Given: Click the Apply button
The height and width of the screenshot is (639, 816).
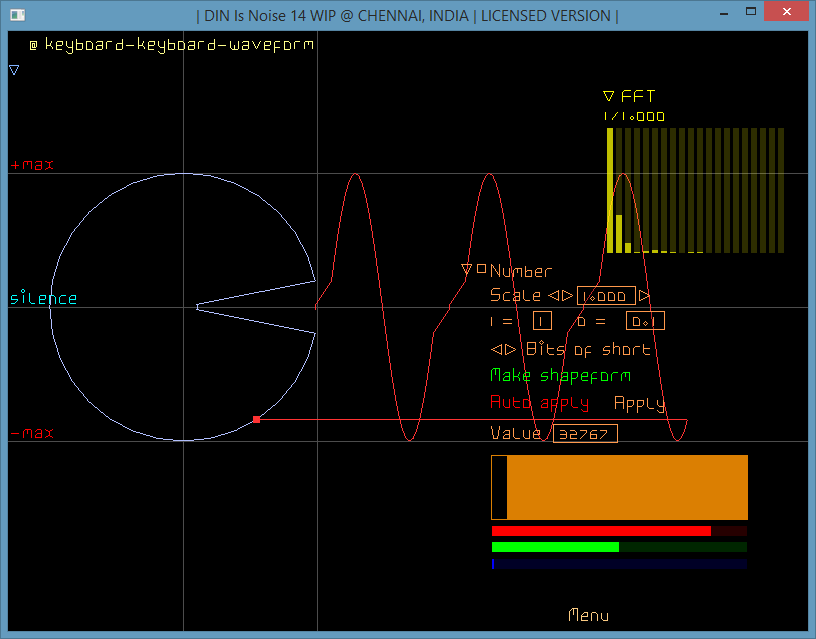Looking at the screenshot, I should 640,403.
